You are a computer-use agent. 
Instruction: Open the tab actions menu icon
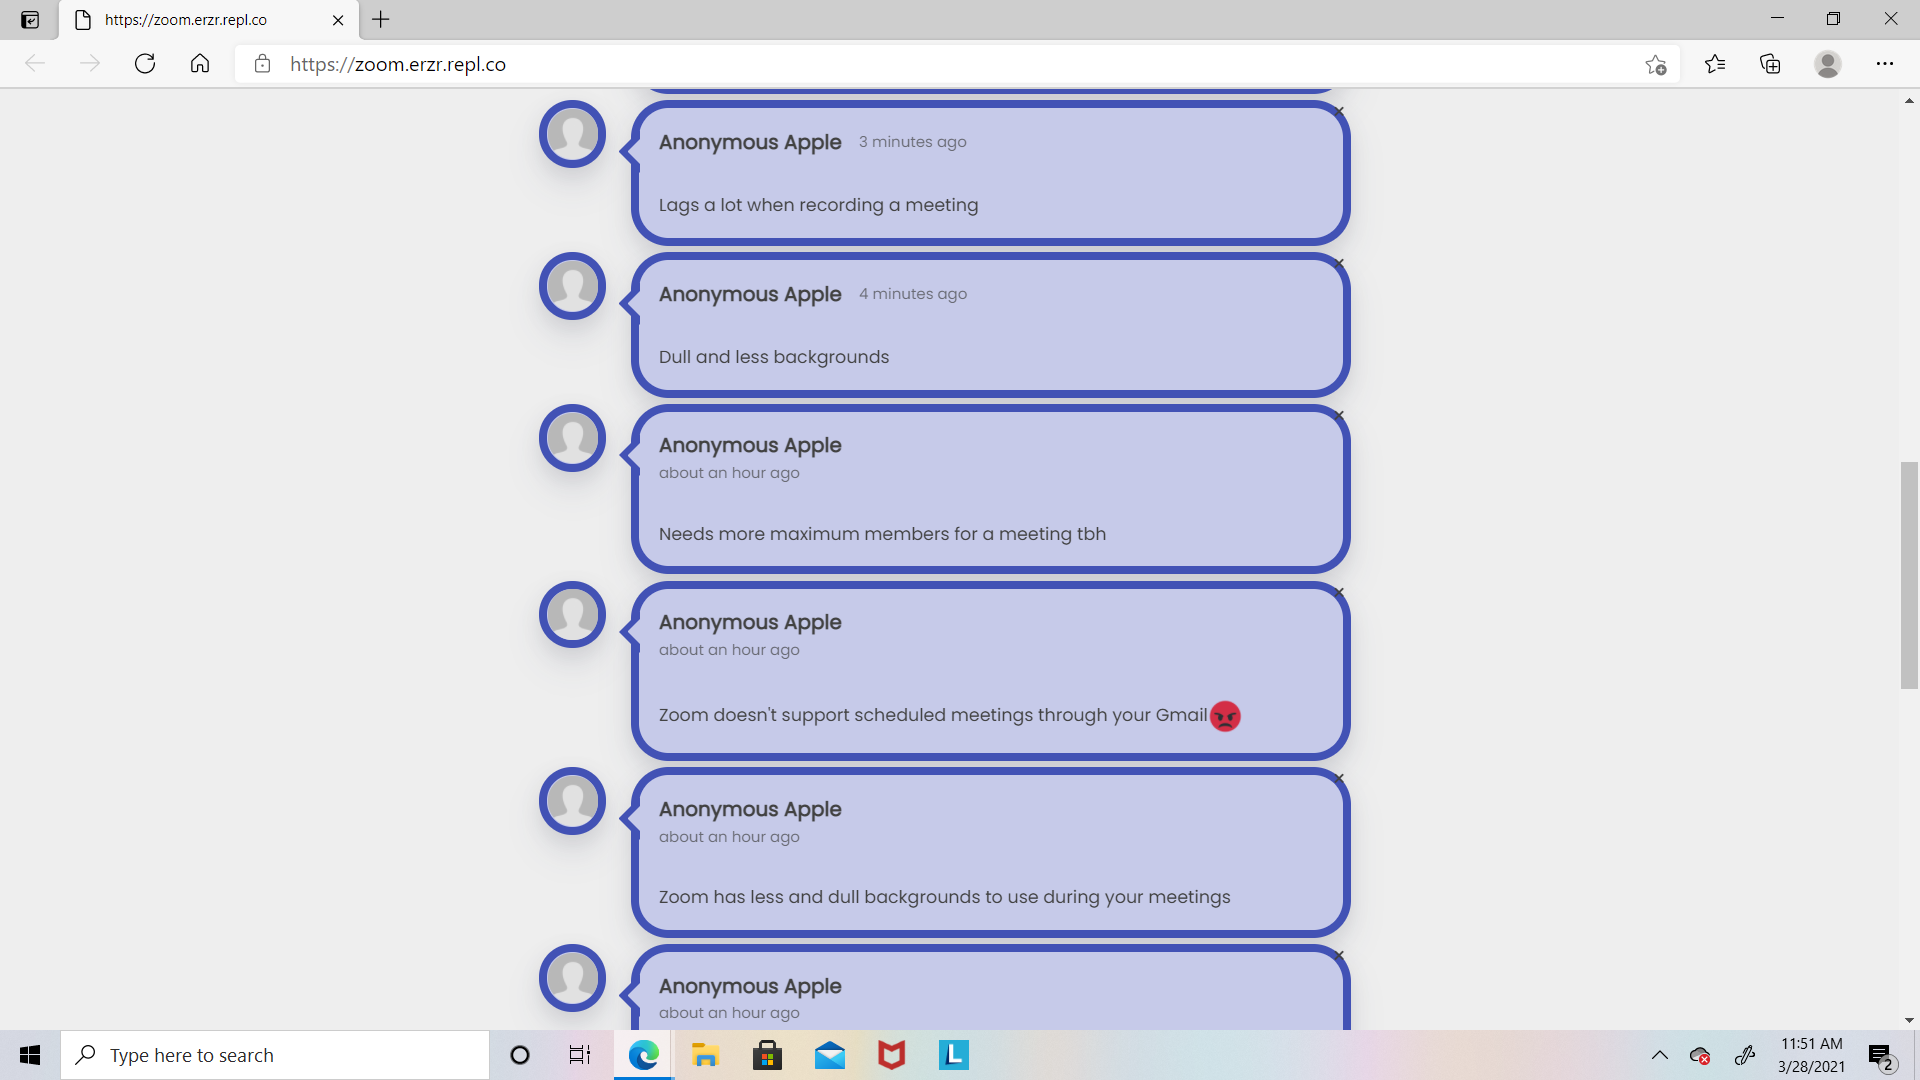pos(30,19)
